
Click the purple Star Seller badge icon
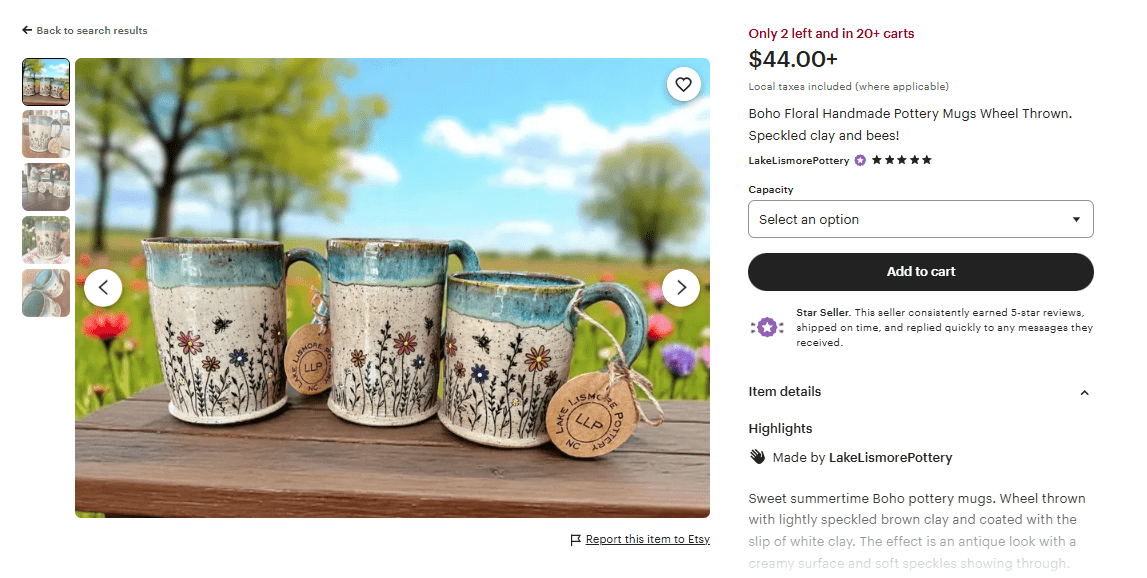point(766,326)
